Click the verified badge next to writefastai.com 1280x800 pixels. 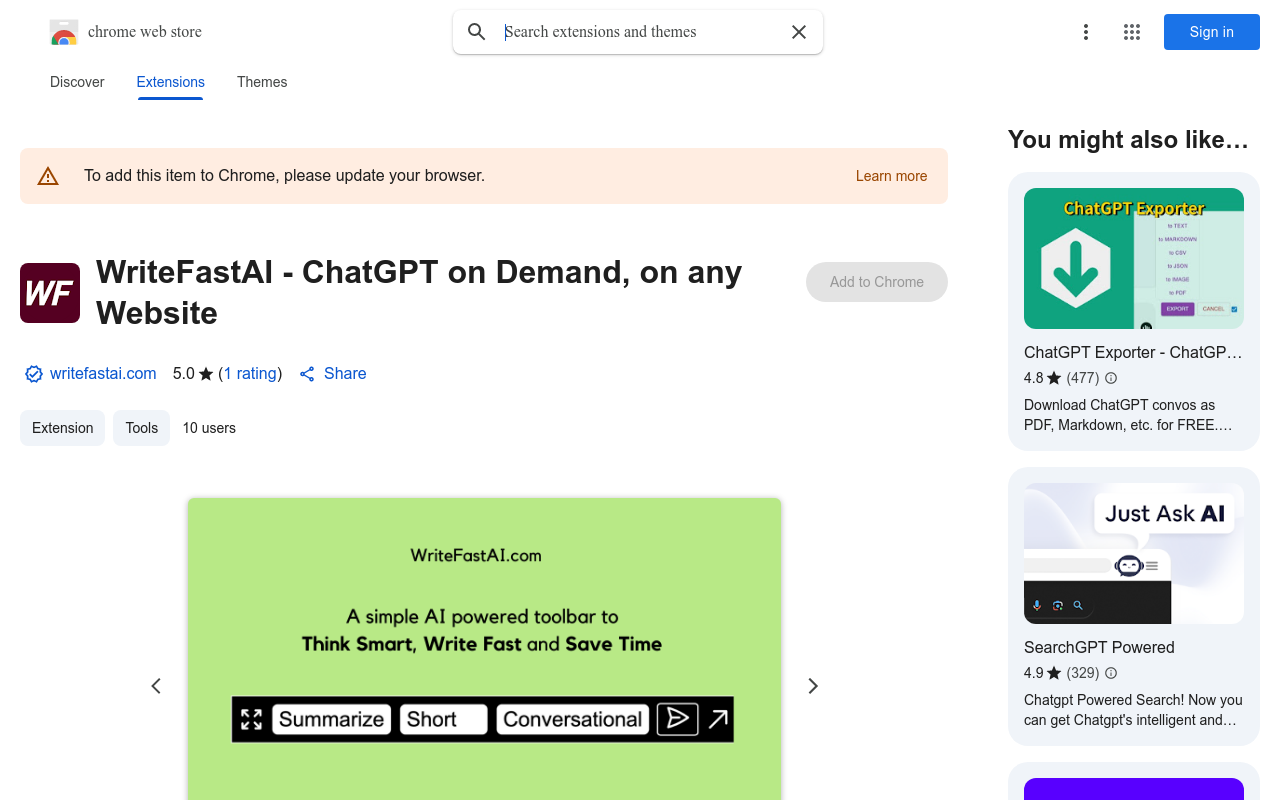coord(34,374)
